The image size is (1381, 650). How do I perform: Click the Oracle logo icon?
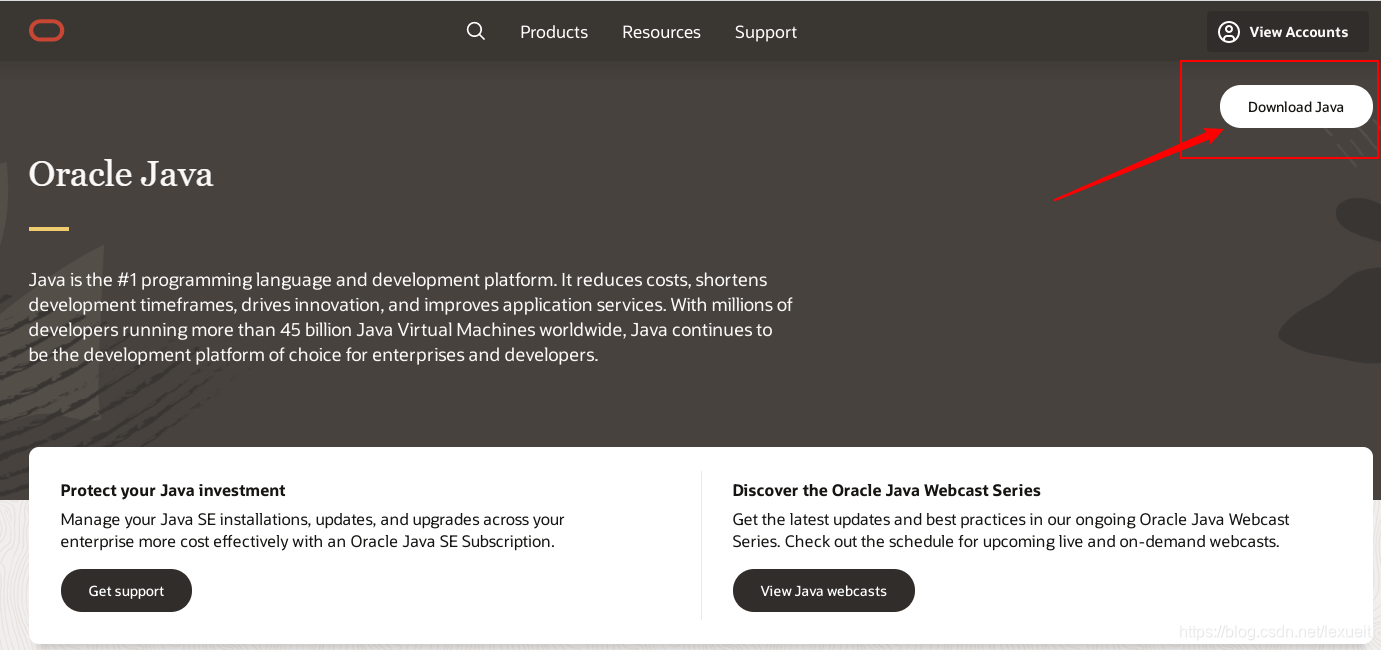47,31
